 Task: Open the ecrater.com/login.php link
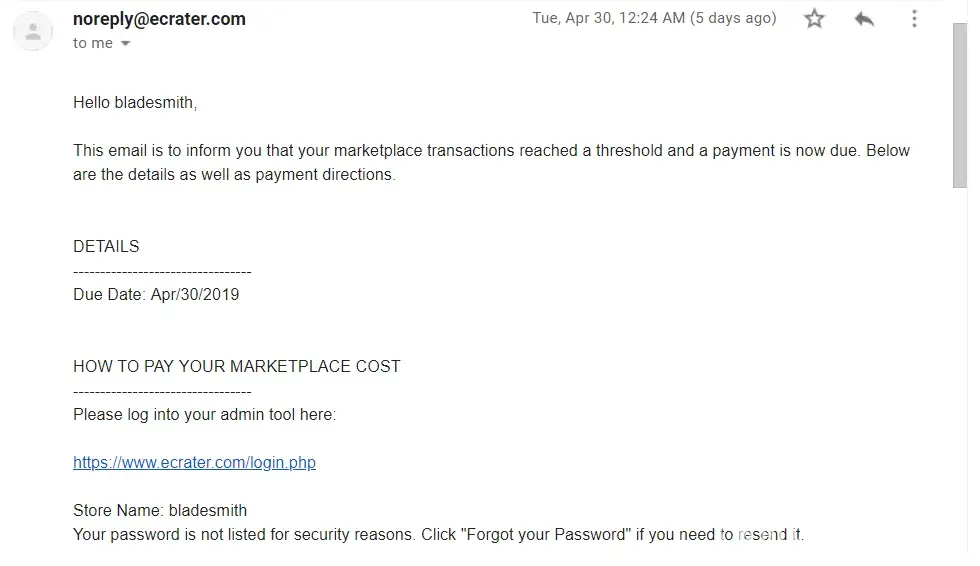coord(194,463)
